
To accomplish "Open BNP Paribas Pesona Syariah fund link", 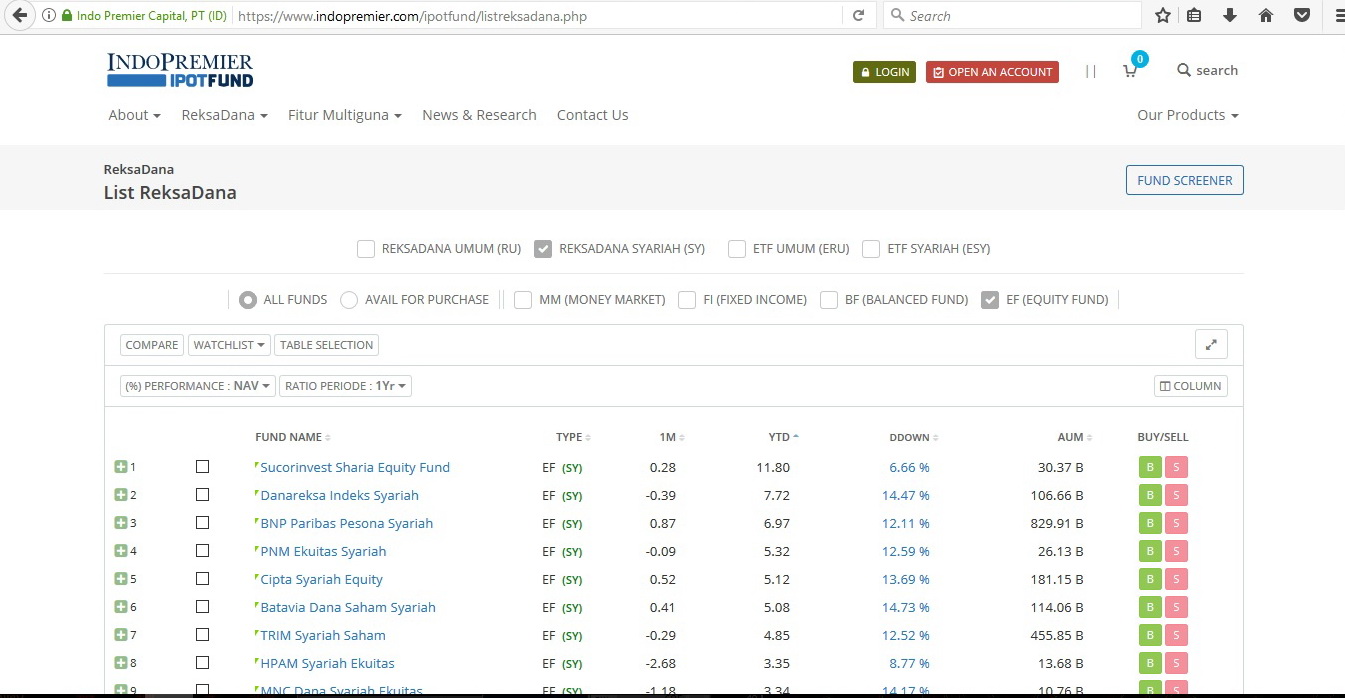I will click(x=346, y=523).
